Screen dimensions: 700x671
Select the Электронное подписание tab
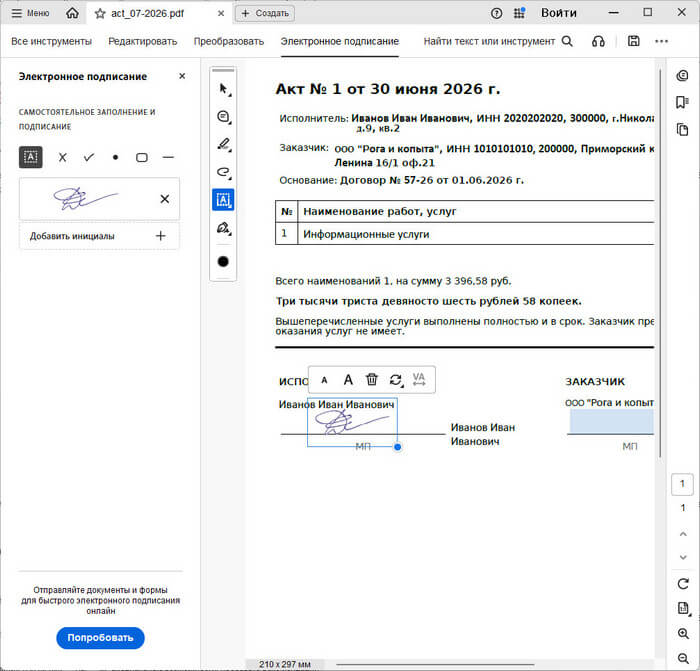[339, 41]
